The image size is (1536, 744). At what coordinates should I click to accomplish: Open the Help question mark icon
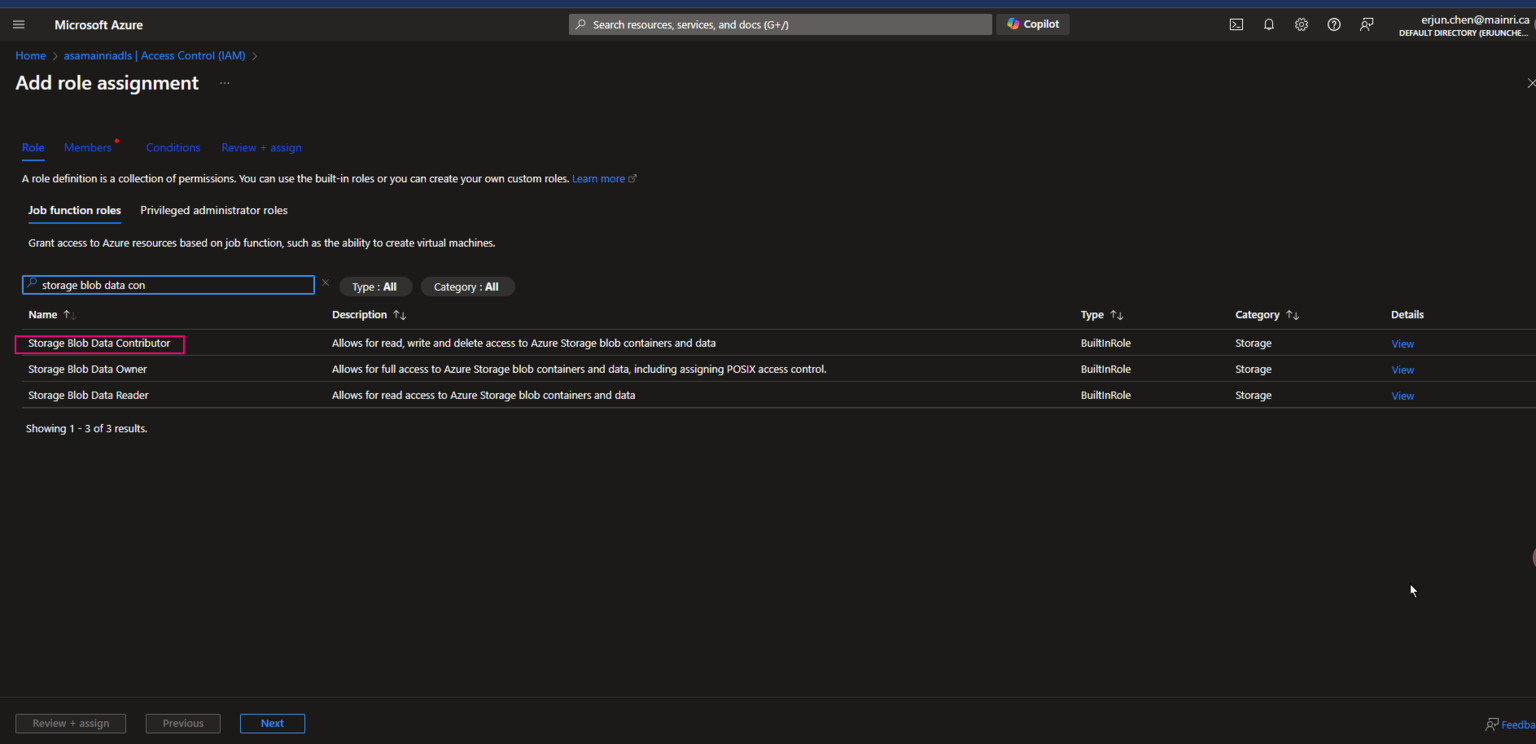point(1333,24)
